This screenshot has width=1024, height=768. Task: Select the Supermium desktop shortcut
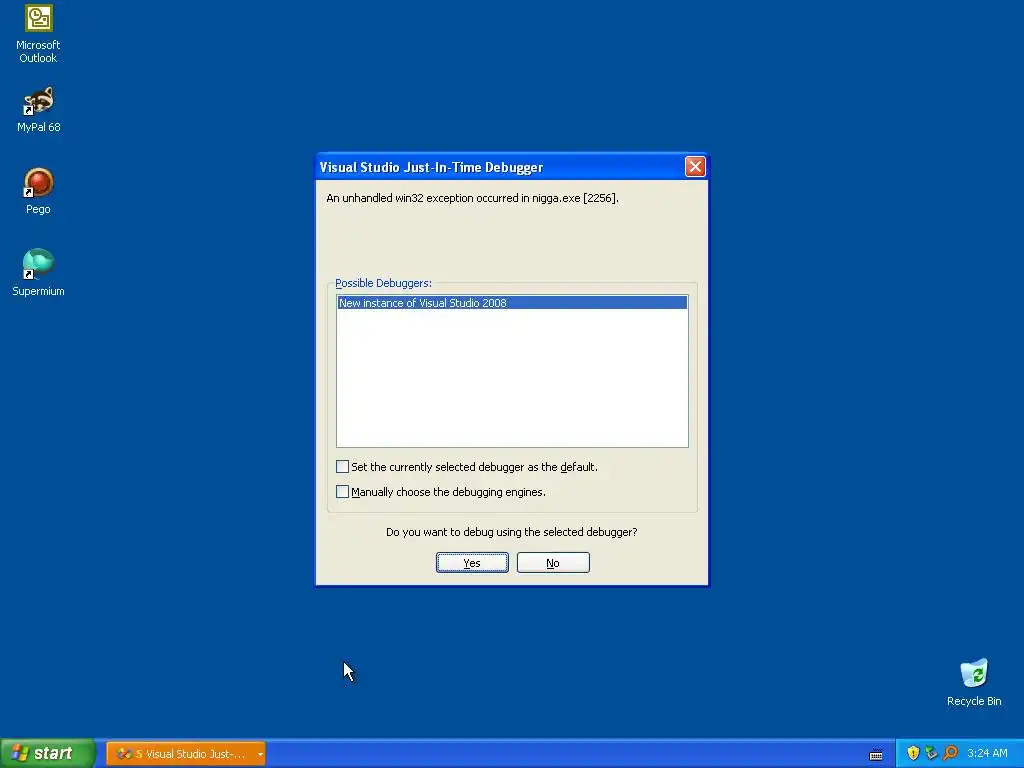39,273
